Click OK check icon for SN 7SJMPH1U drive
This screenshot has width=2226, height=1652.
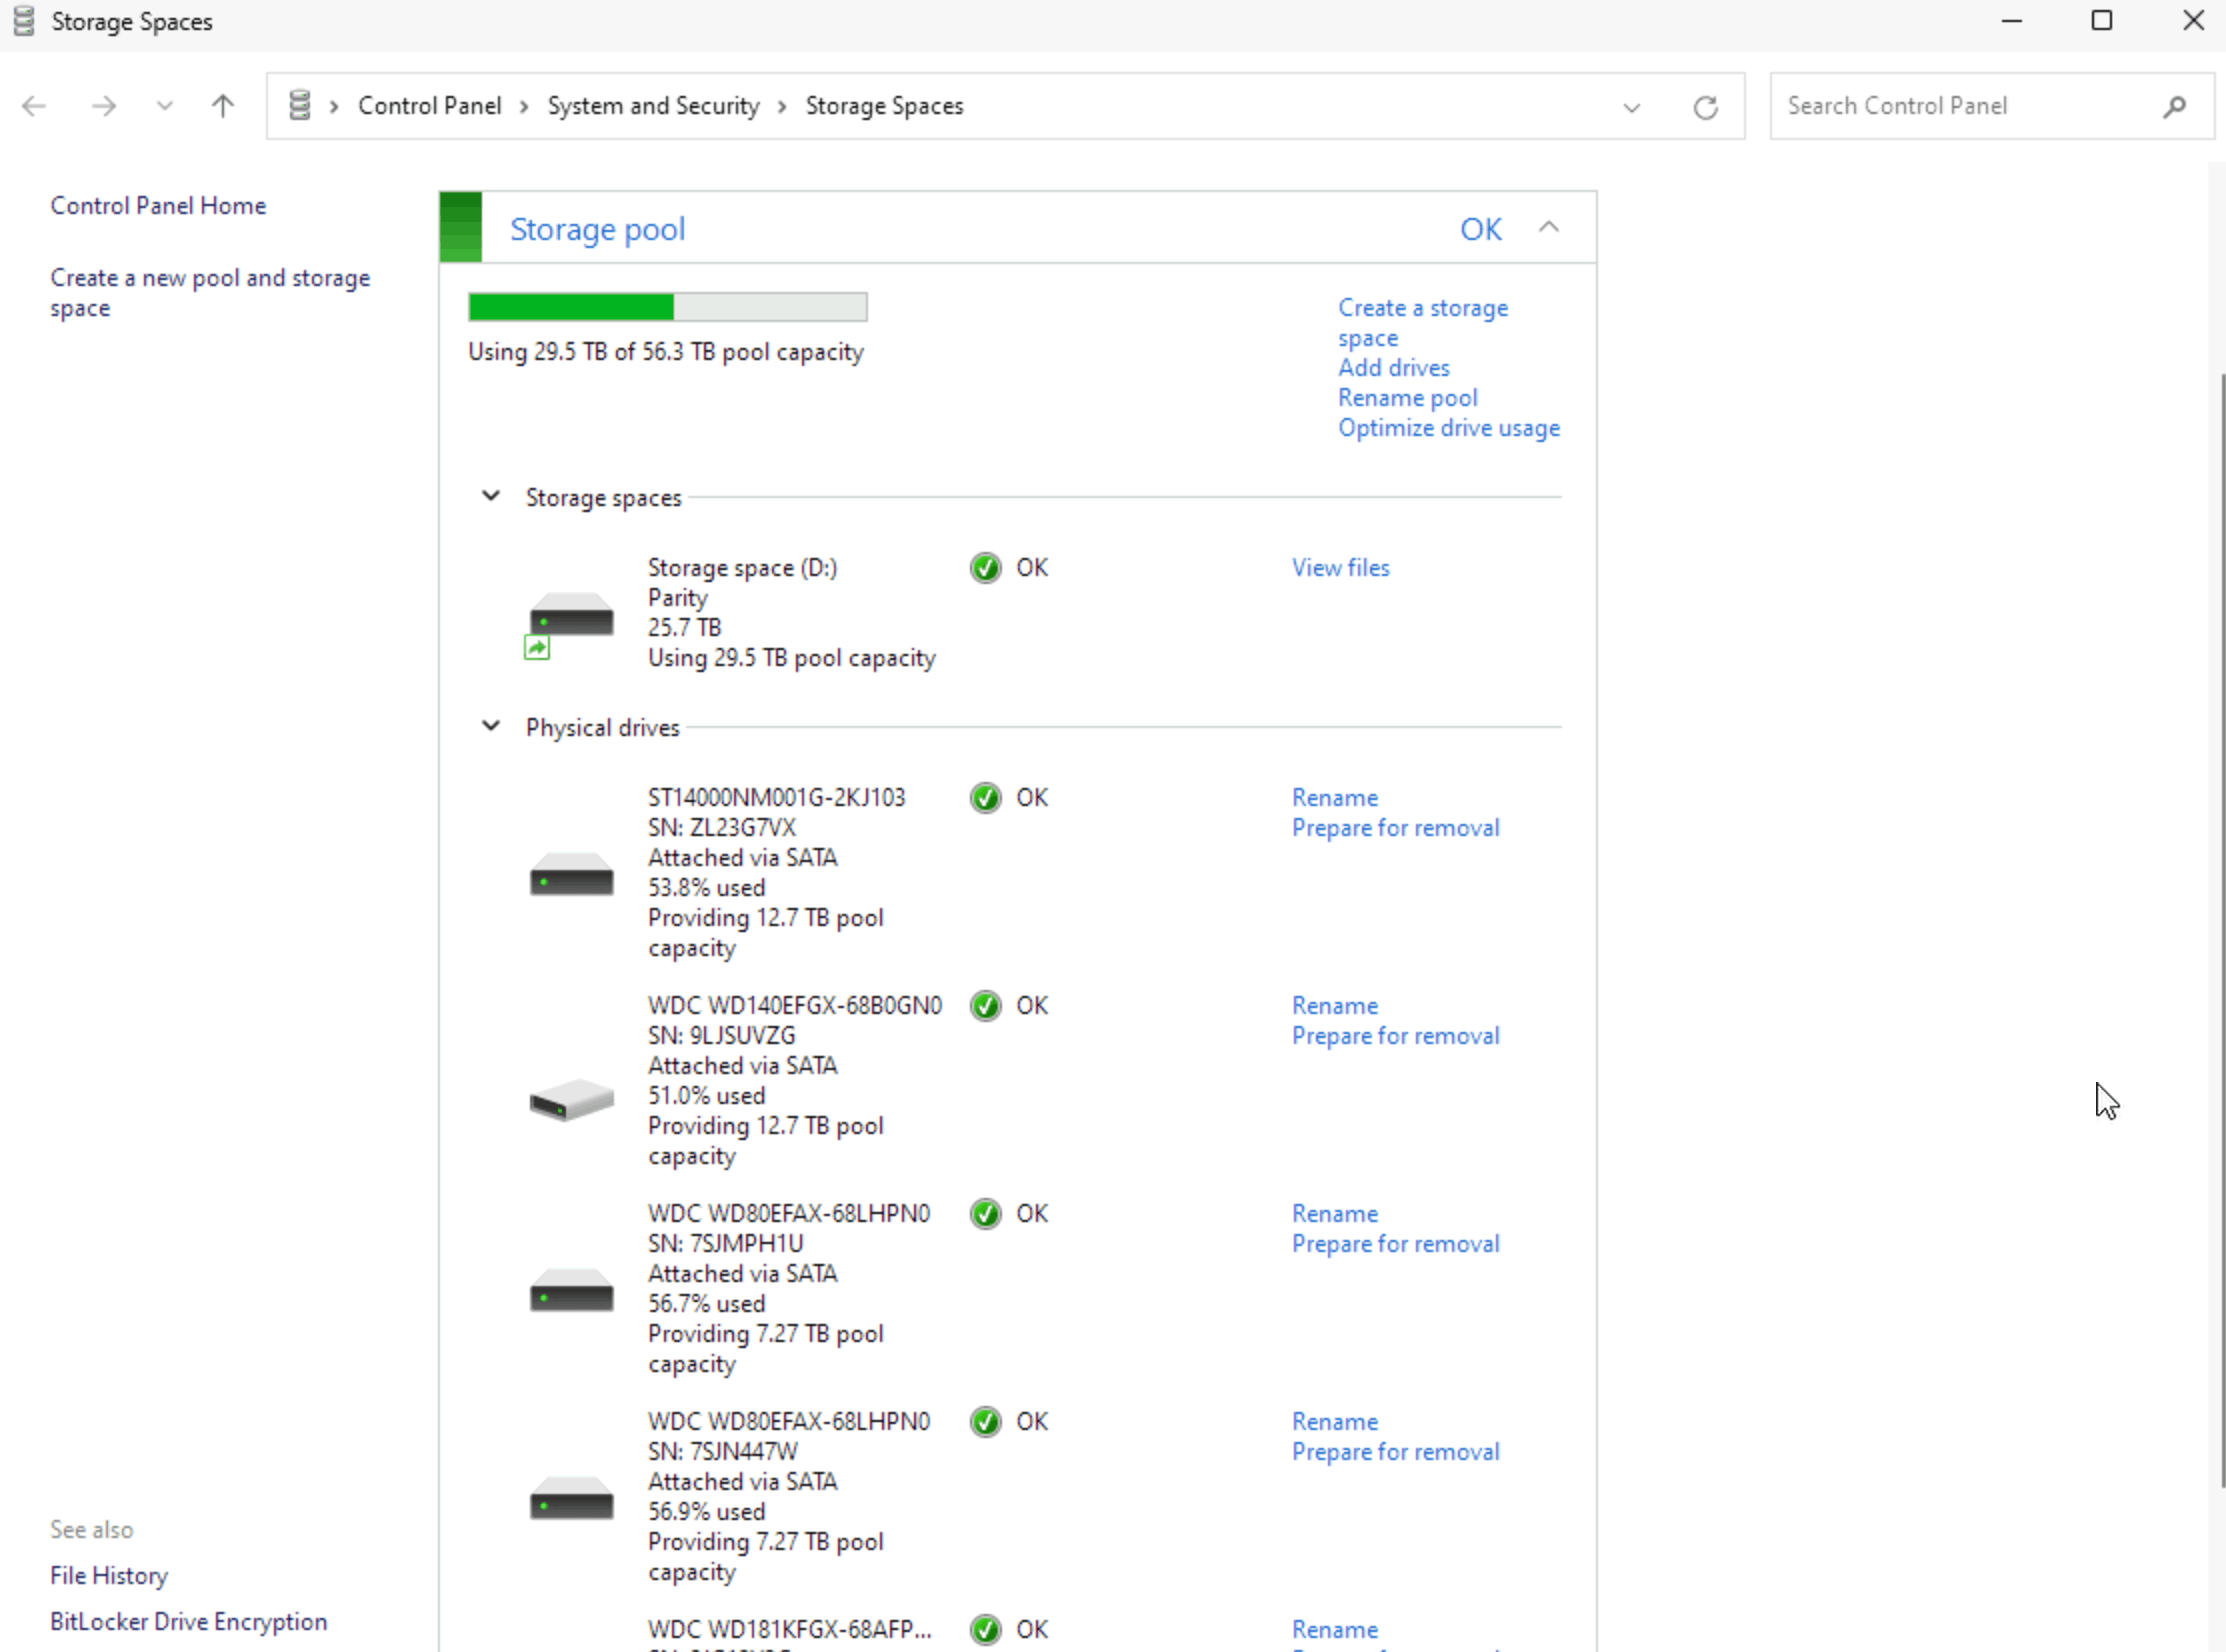985,1214
